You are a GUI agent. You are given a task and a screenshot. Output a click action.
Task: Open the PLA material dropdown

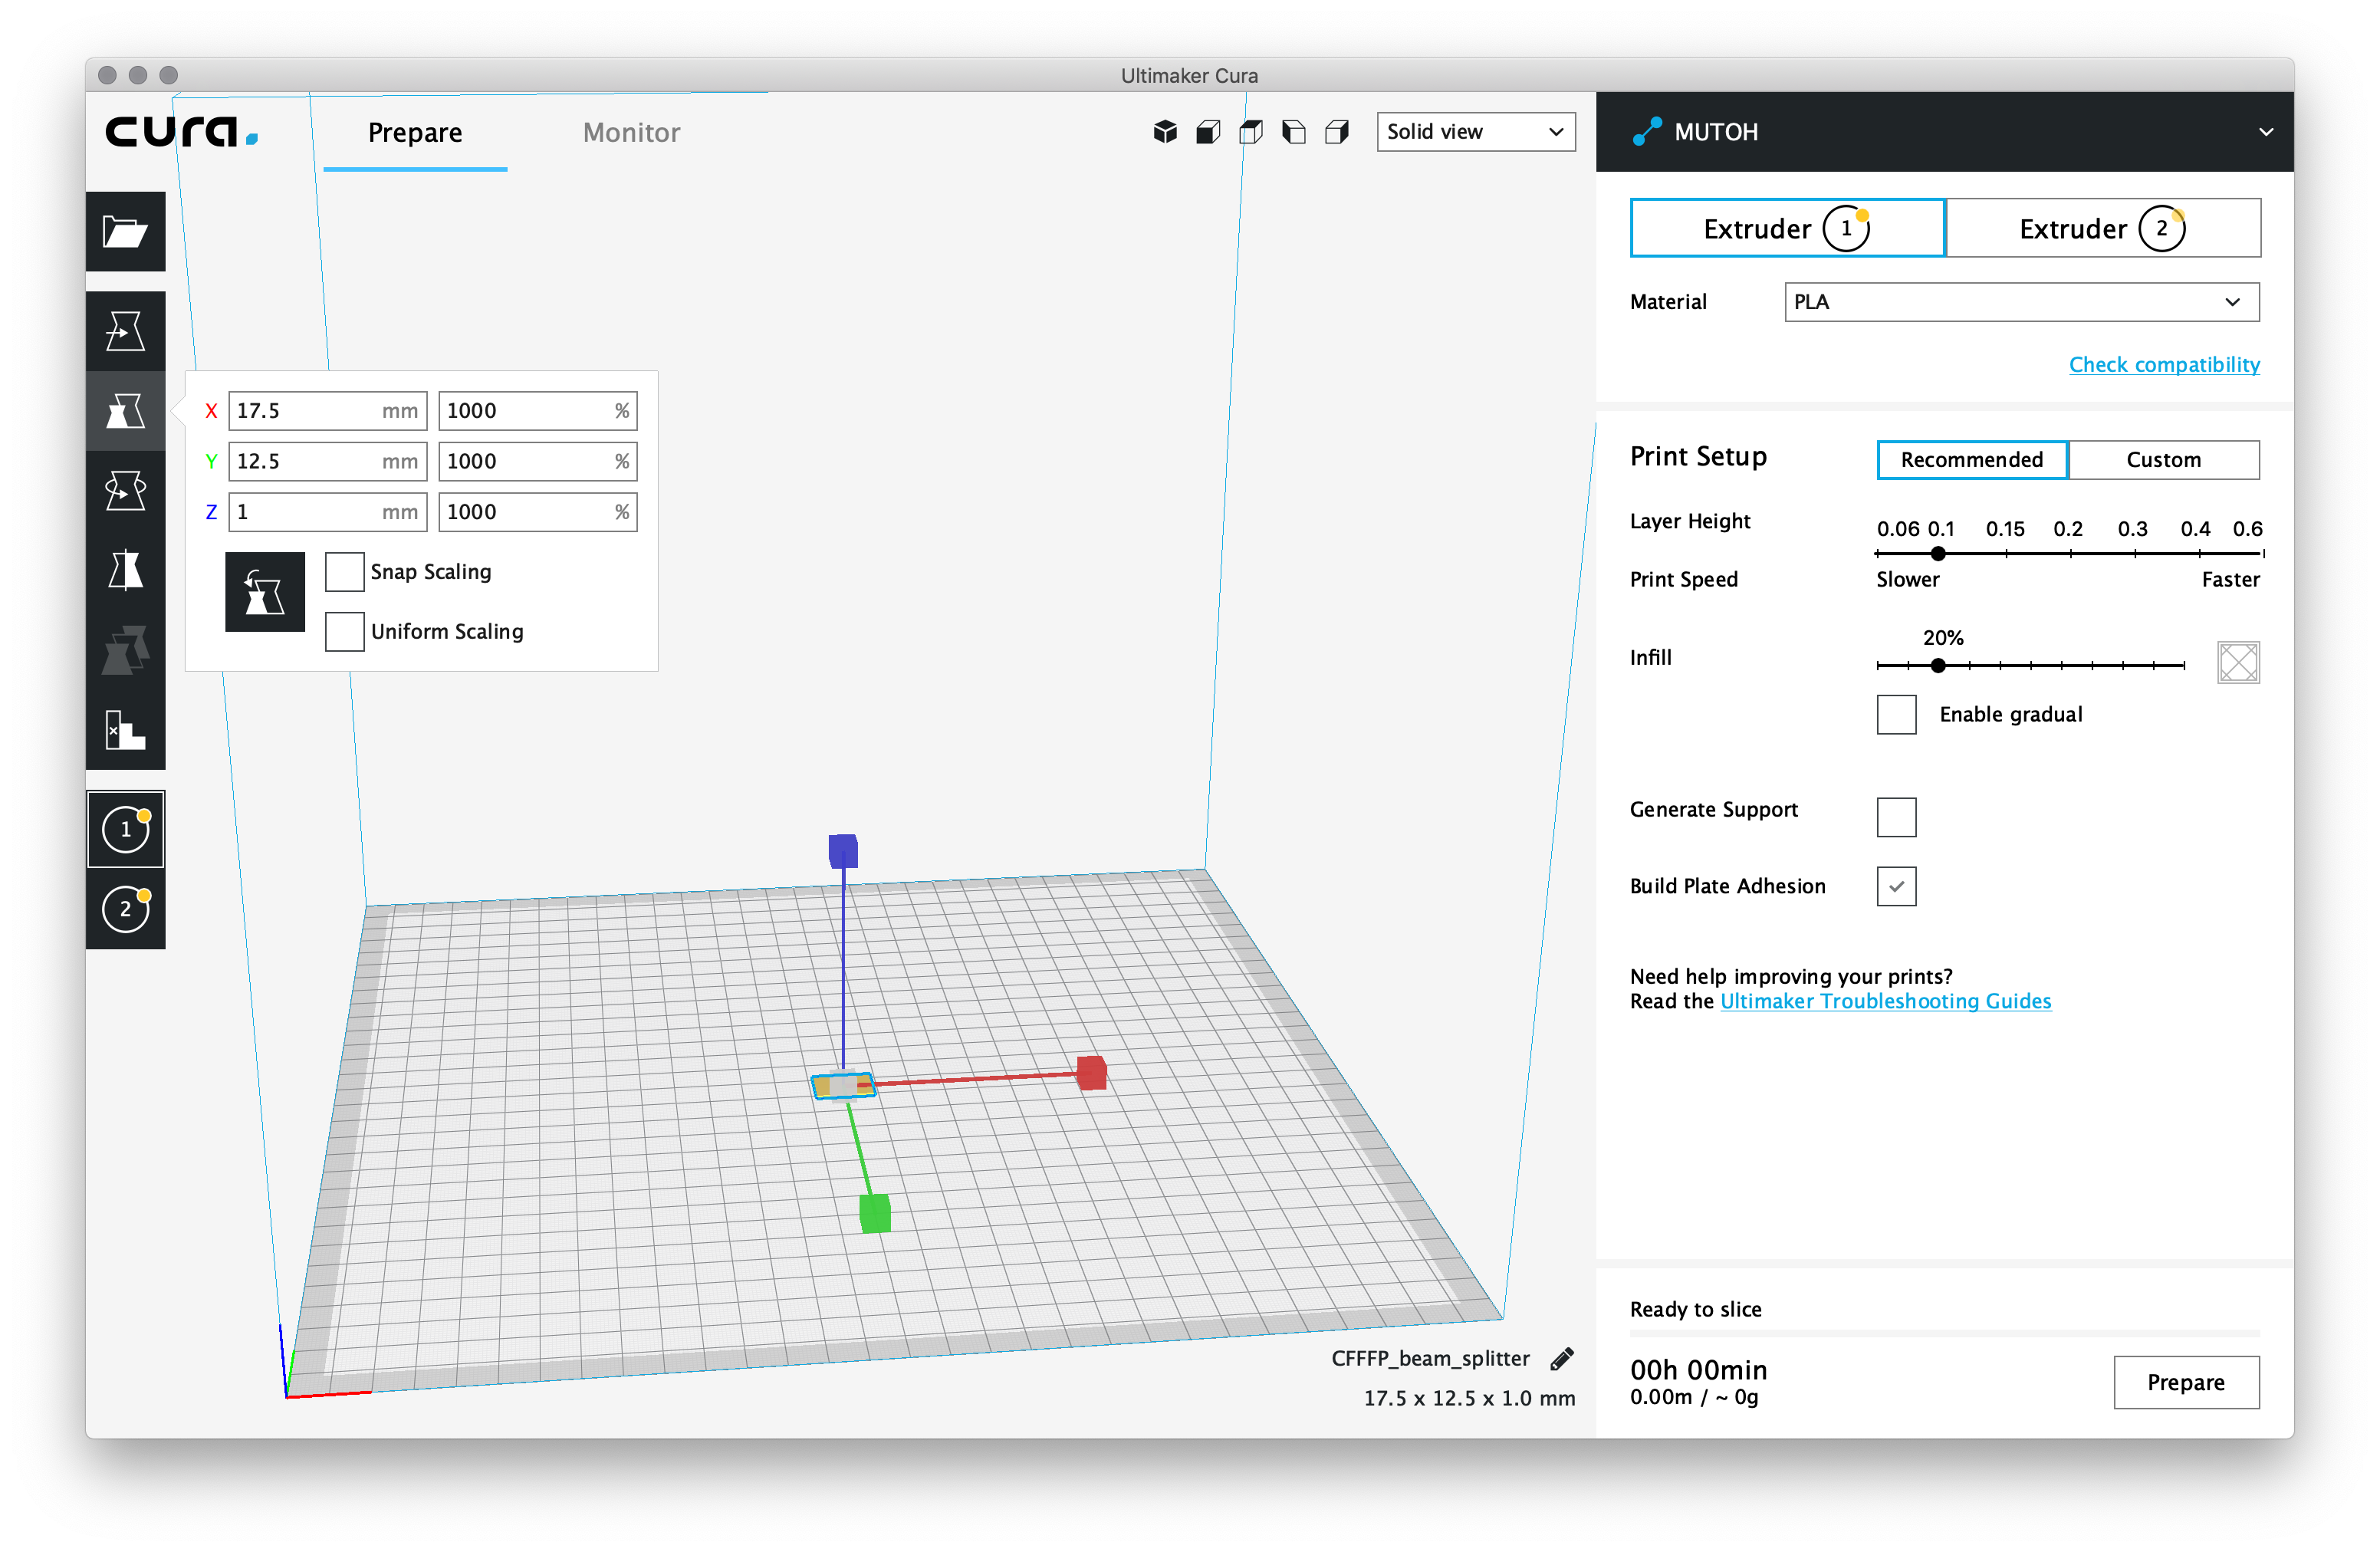pyautogui.click(x=2021, y=302)
